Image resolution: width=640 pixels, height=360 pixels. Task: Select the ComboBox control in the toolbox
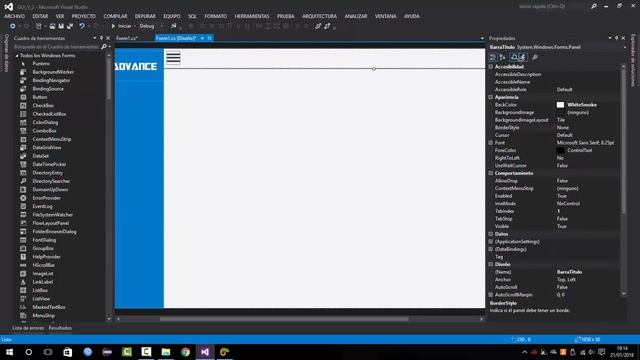click(44, 131)
